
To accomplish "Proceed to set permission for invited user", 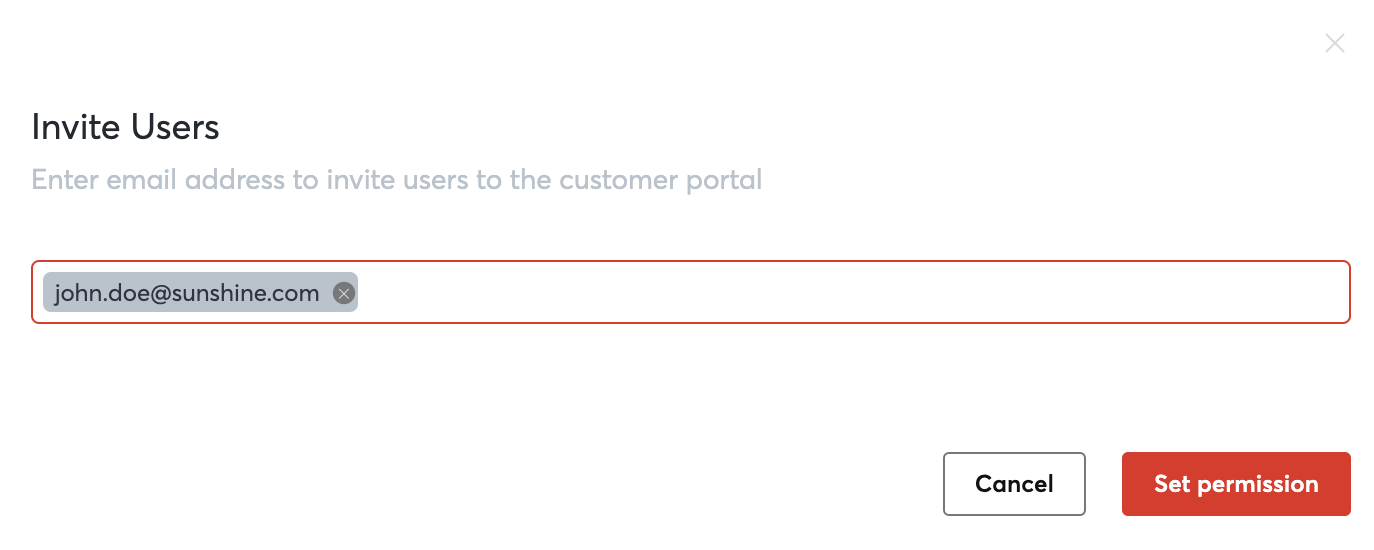I will coord(1236,484).
